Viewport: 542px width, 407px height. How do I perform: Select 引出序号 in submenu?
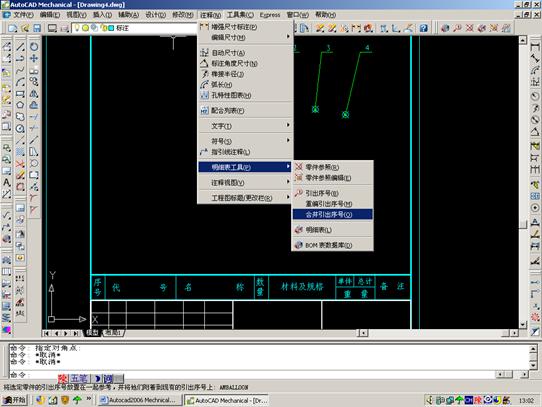[333, 193]
